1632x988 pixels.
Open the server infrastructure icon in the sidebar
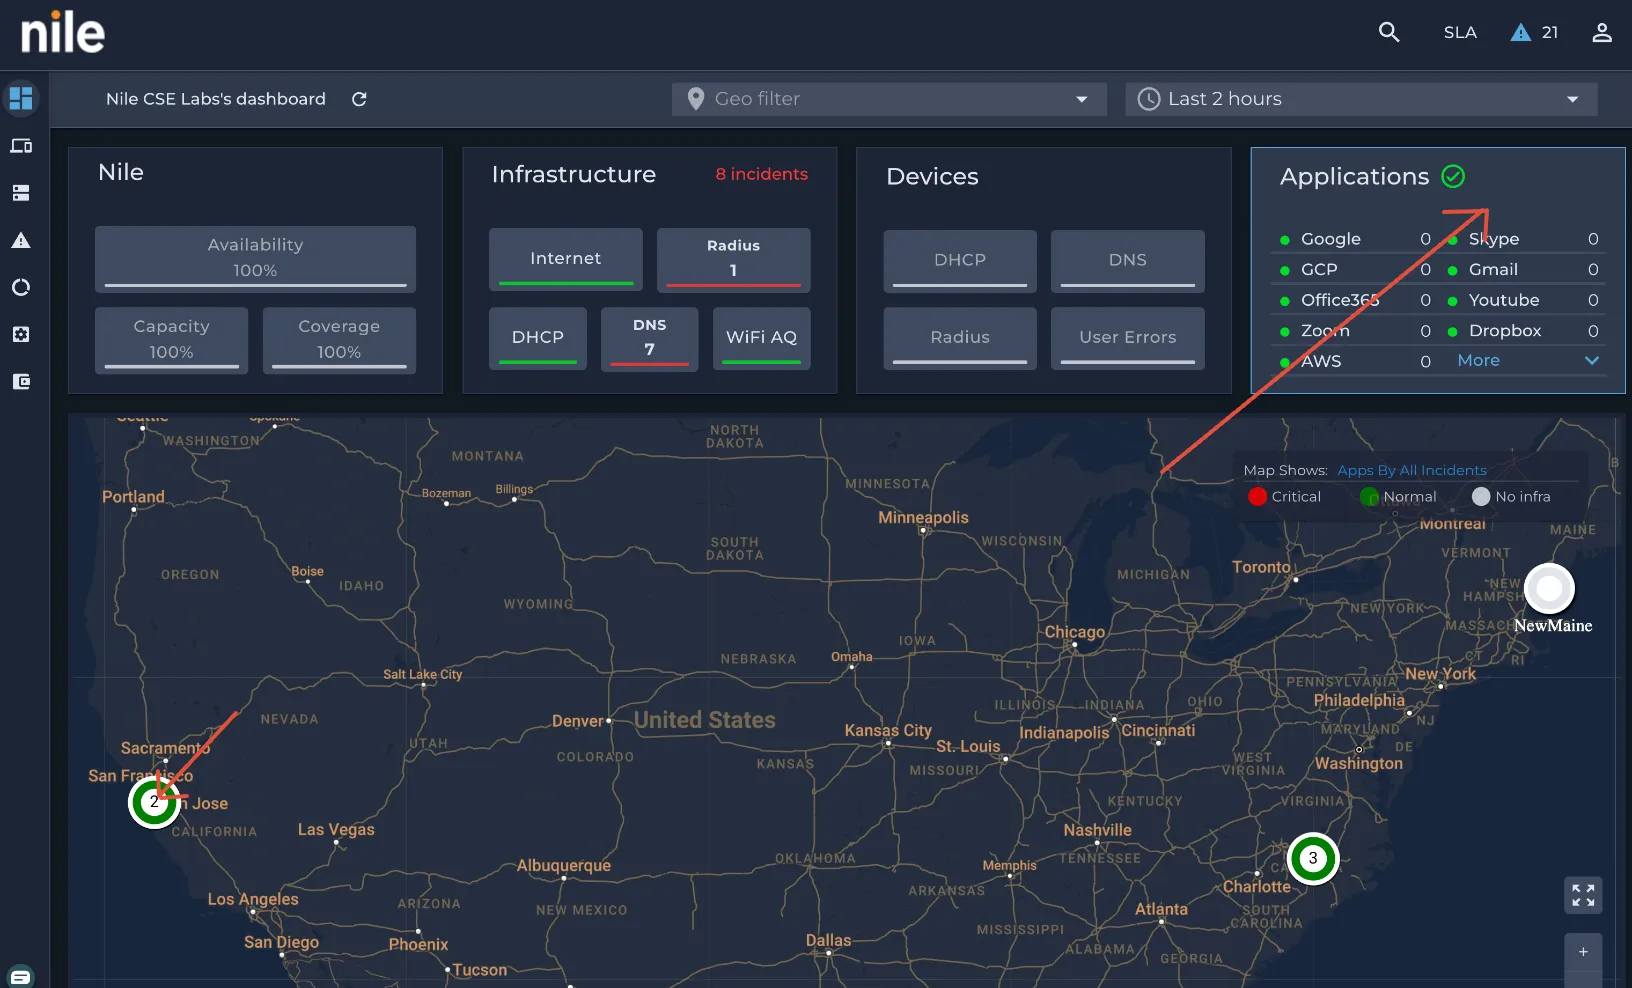coord(21,193)
